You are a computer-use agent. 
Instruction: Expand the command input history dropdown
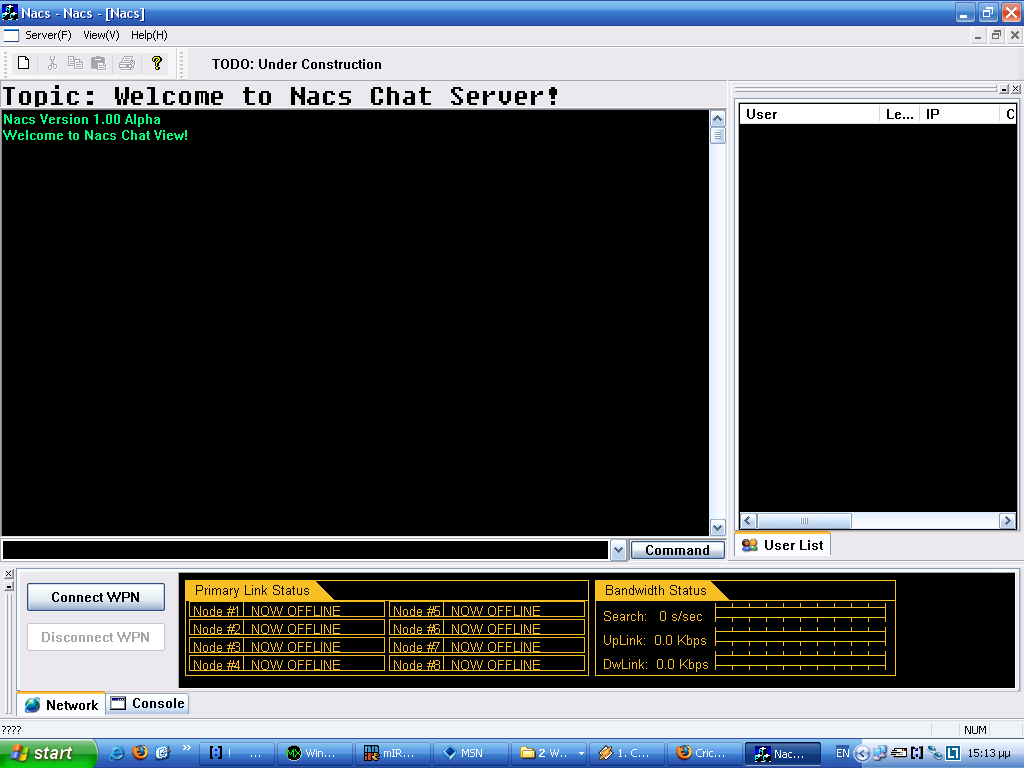click(618, 550)
